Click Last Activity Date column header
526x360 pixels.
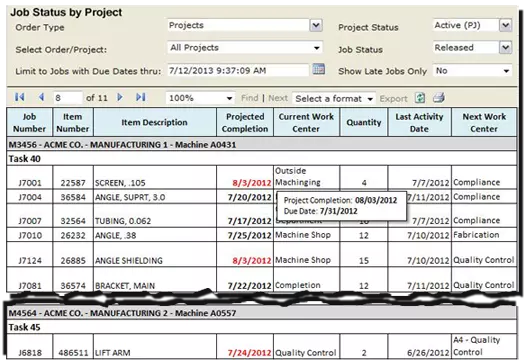click(x=419, y=122)
